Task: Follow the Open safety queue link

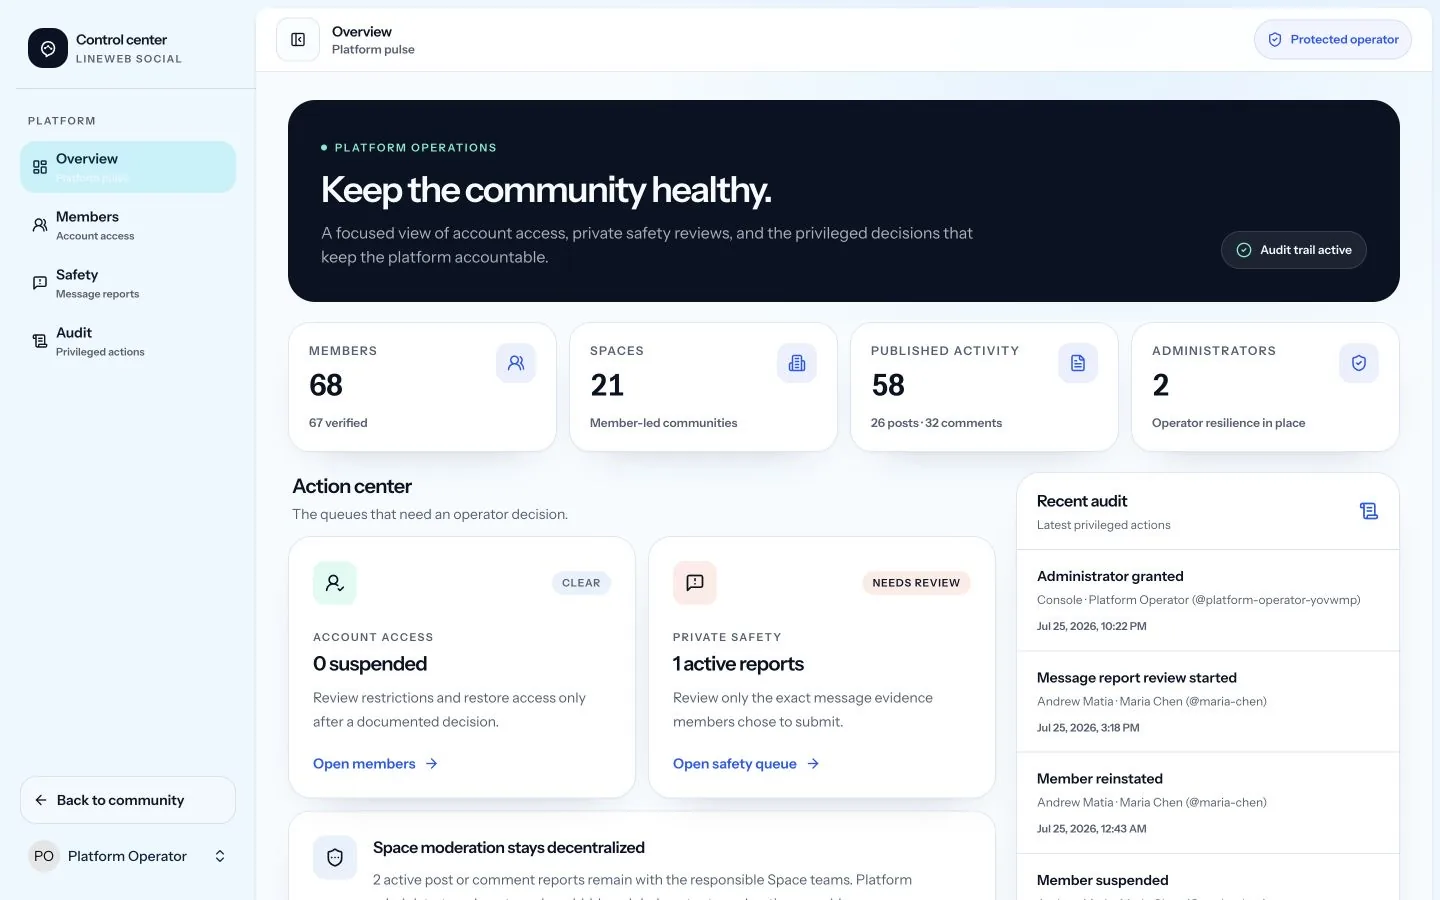Action: click(746, 764)
